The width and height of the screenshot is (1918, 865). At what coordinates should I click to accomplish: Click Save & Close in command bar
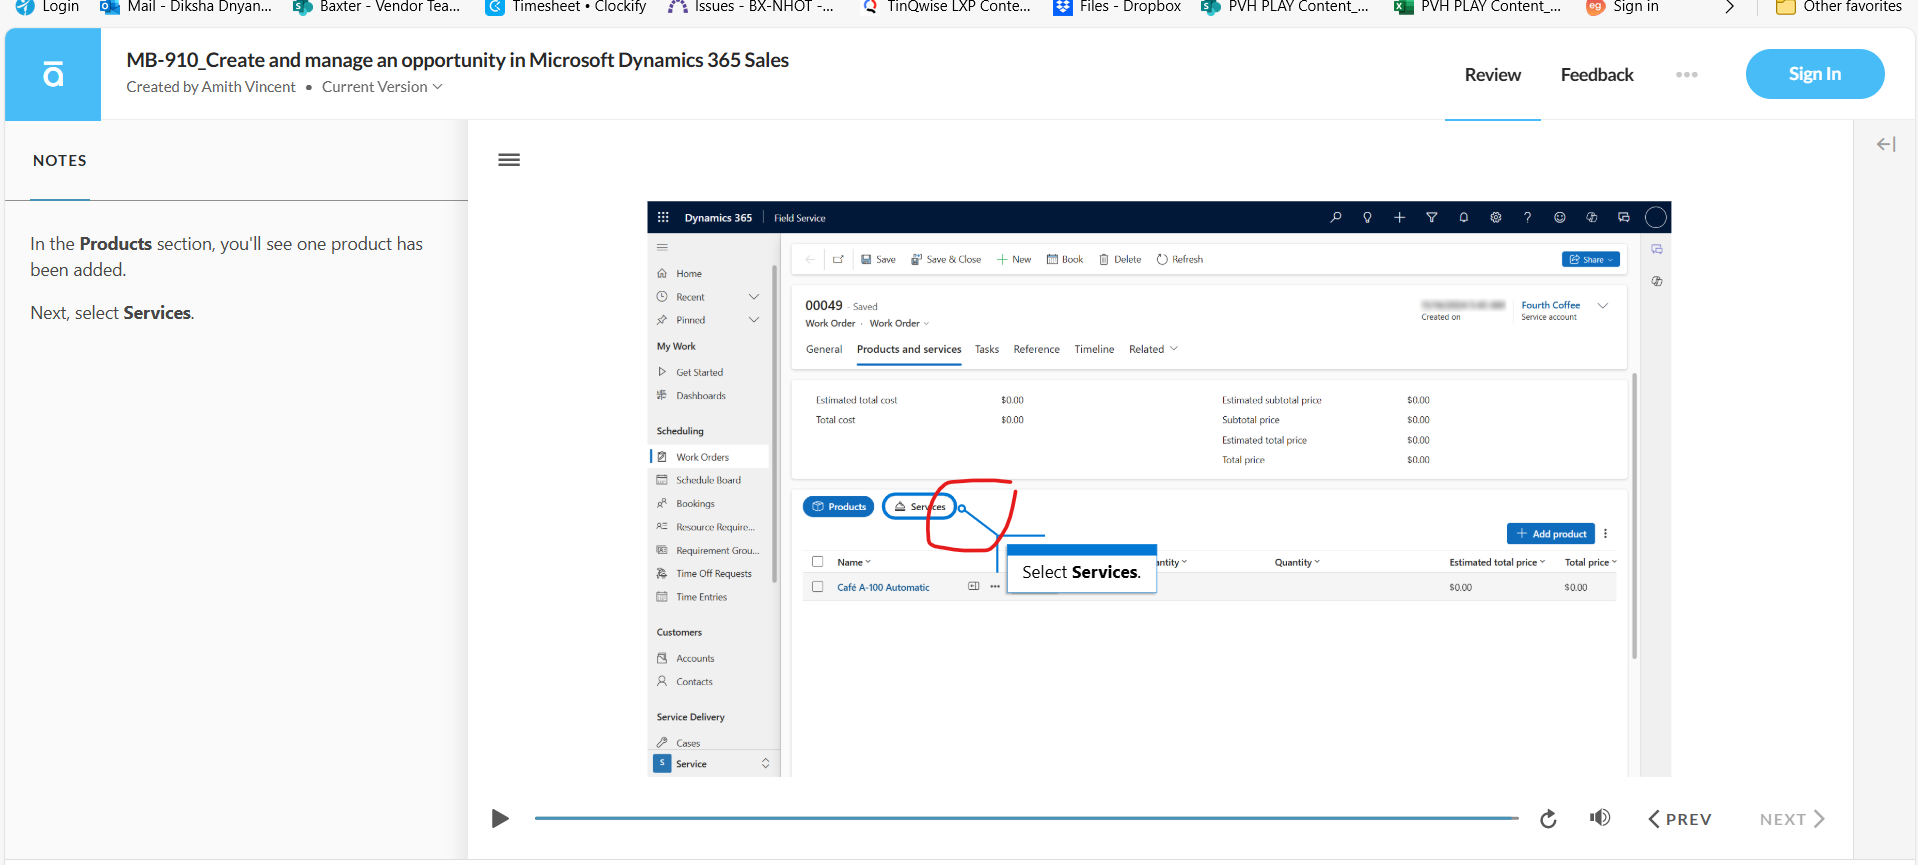click(945, 259)
